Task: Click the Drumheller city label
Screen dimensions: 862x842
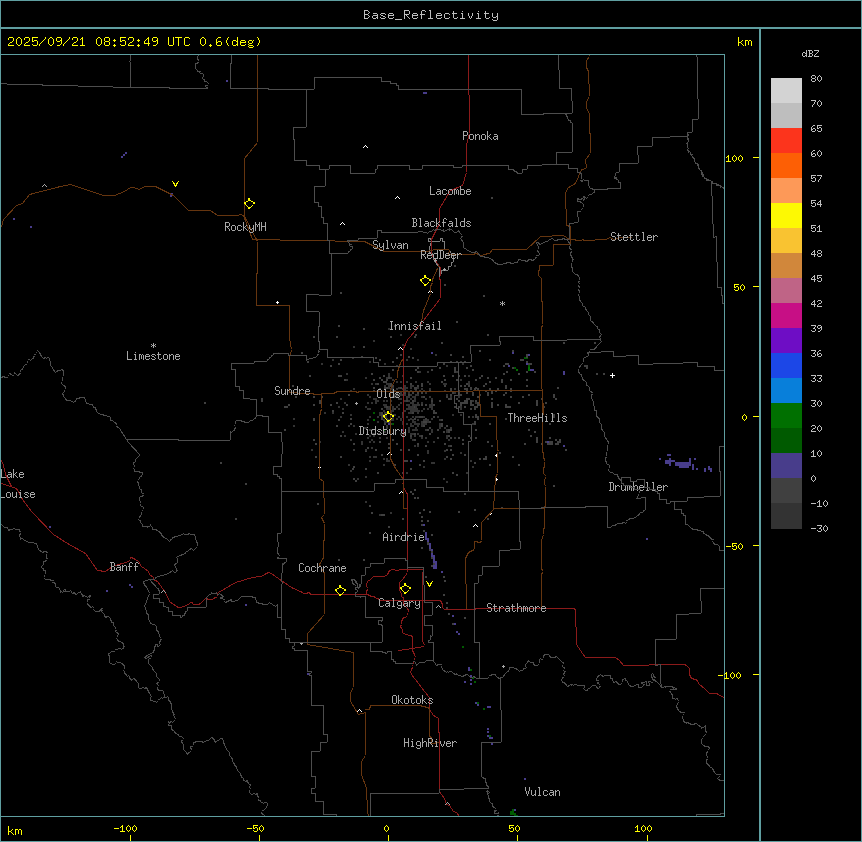Action: click(637, 487)
